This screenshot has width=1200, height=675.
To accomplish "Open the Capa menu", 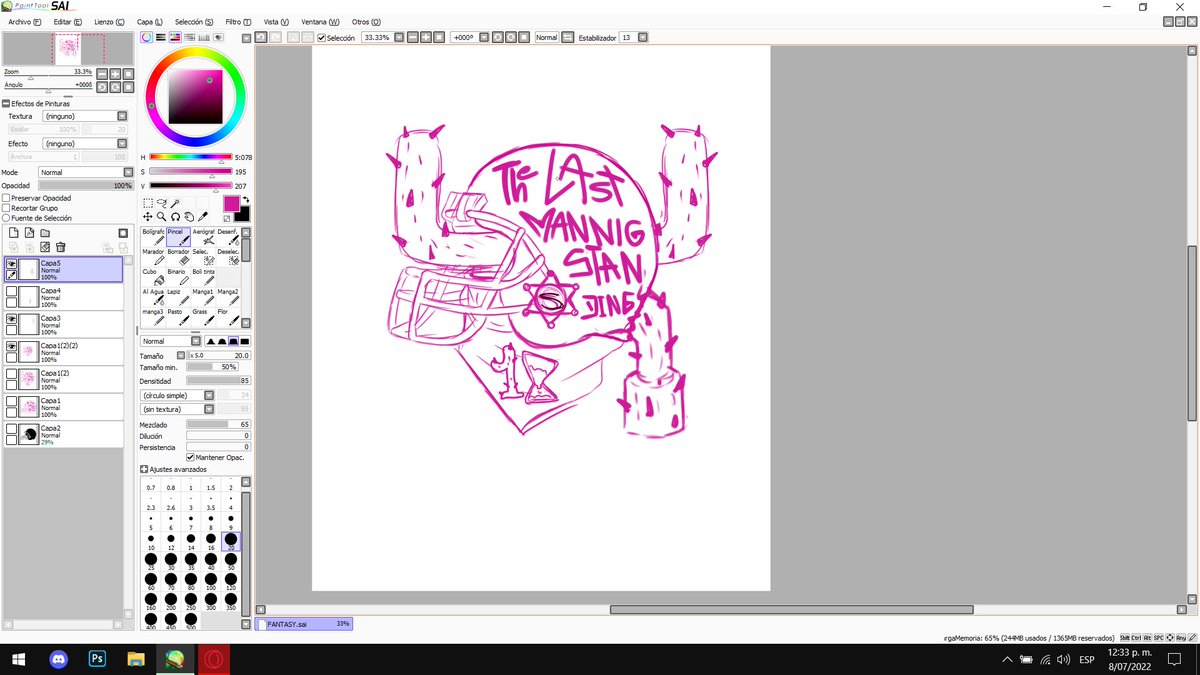I will 150,21.
